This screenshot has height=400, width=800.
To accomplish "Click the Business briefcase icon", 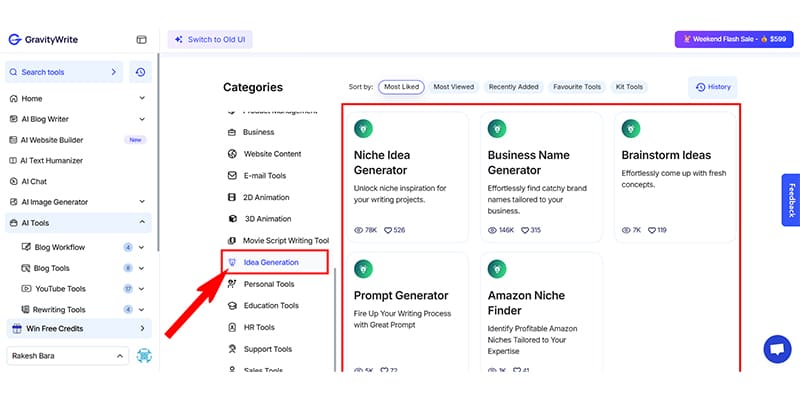I will pyautogui.click(x=232, y=132).
